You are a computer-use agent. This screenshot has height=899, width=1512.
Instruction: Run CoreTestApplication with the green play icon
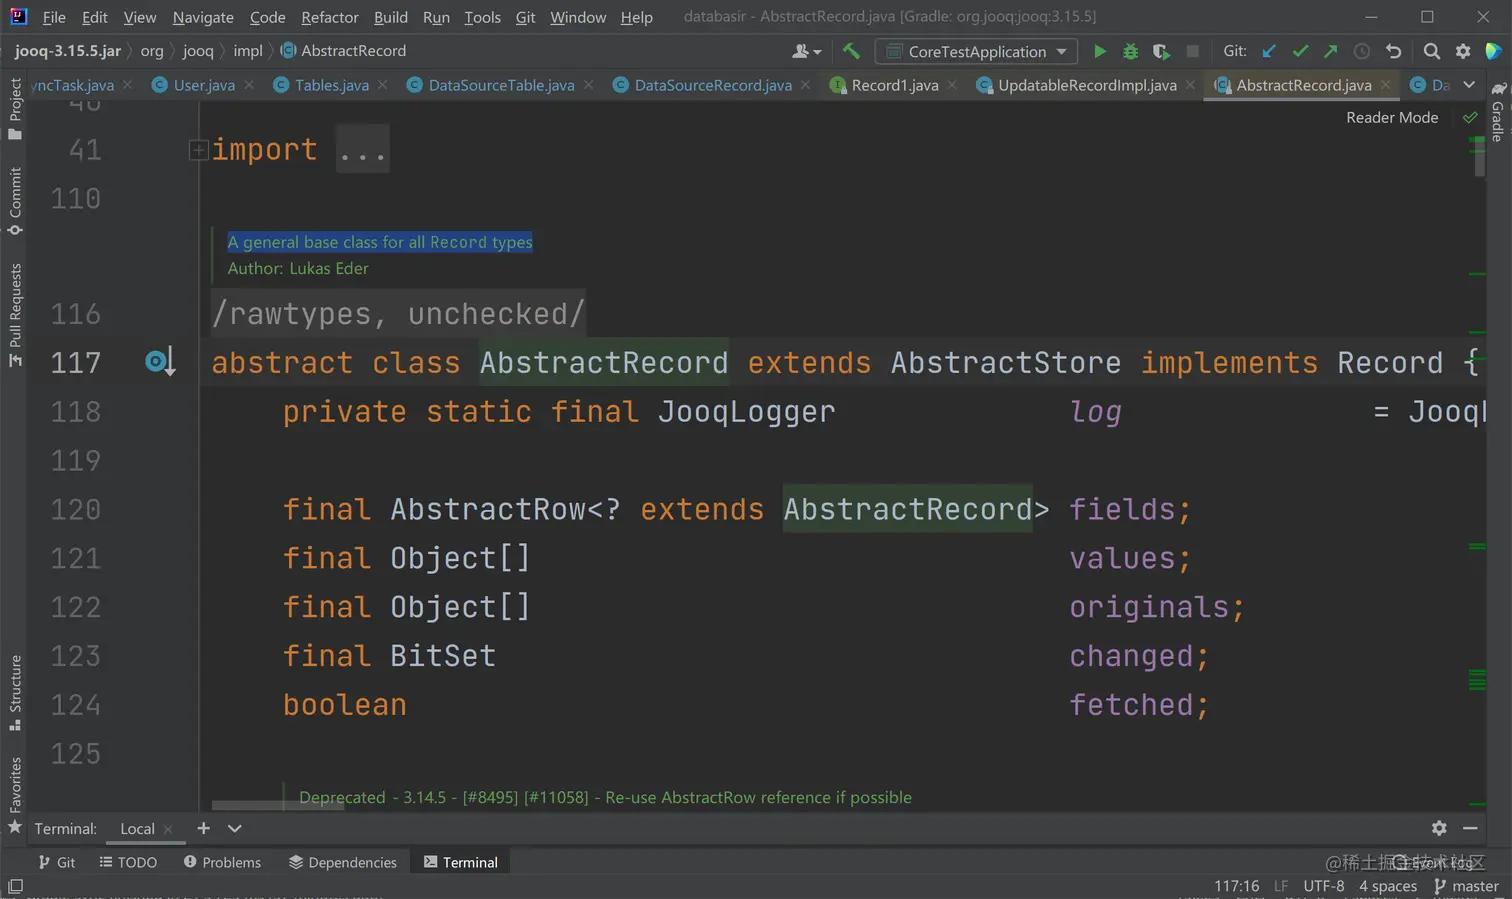pos(1100,51)
